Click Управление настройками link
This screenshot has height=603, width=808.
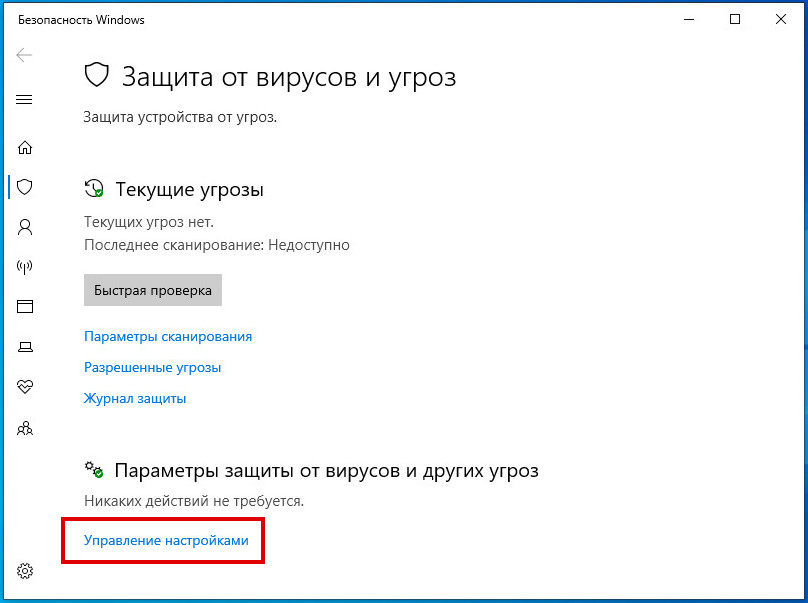pos(166,540)
